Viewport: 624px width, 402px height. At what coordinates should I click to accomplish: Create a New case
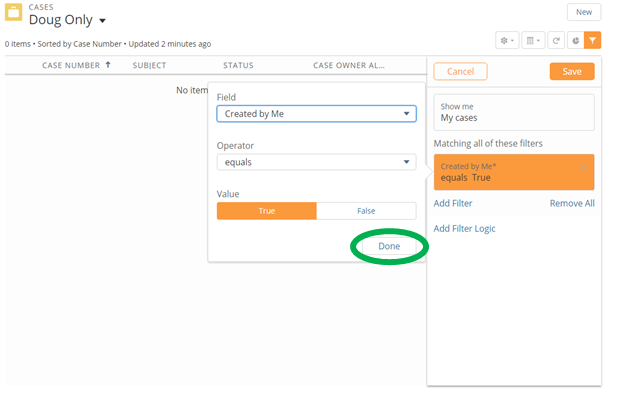click(584, 12)
